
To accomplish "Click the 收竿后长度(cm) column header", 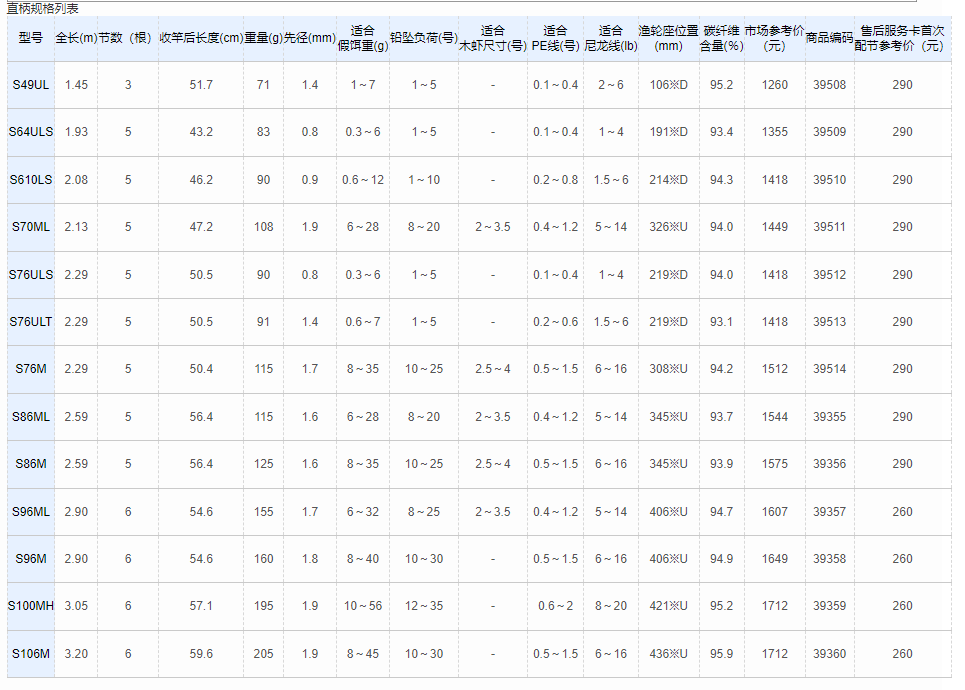I will point(201,38).
